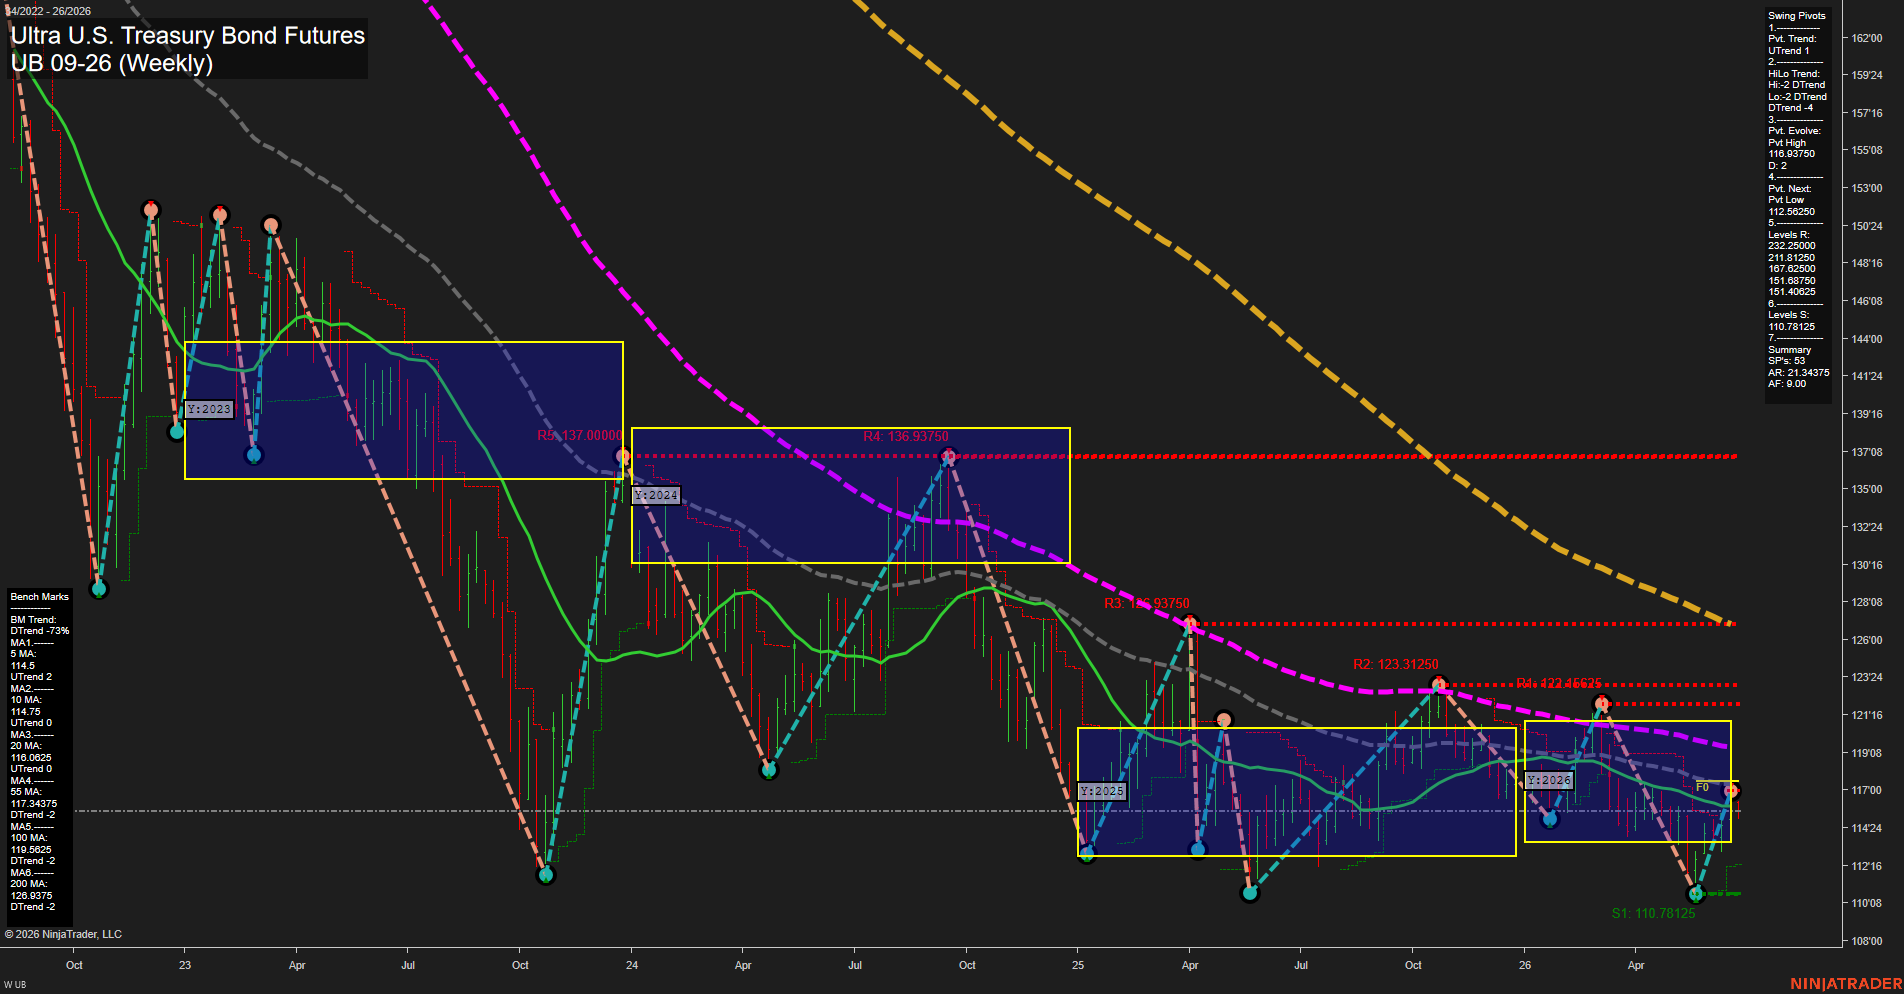Click the 'Swing Pivots' panel heading
Screen dimensions: 1904x994
tap(1796, 16)
